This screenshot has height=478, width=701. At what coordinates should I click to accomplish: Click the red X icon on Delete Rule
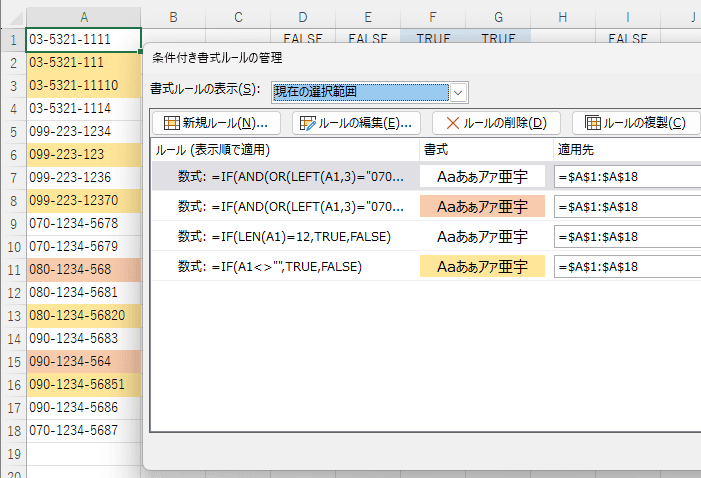click(453, 123)
